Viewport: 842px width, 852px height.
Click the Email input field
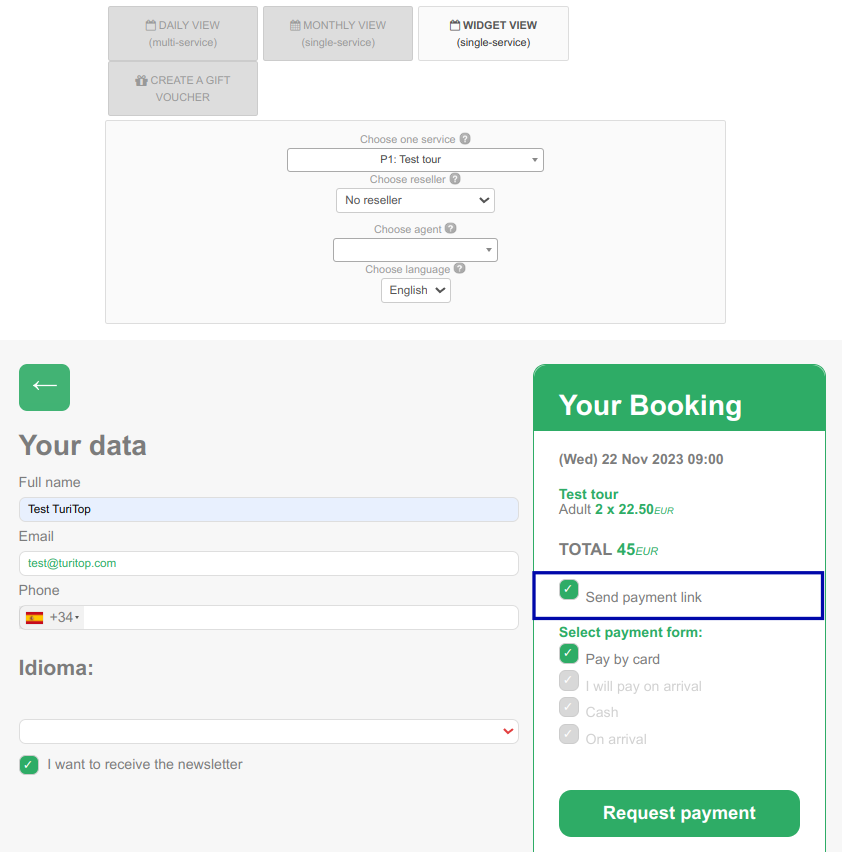269,563
